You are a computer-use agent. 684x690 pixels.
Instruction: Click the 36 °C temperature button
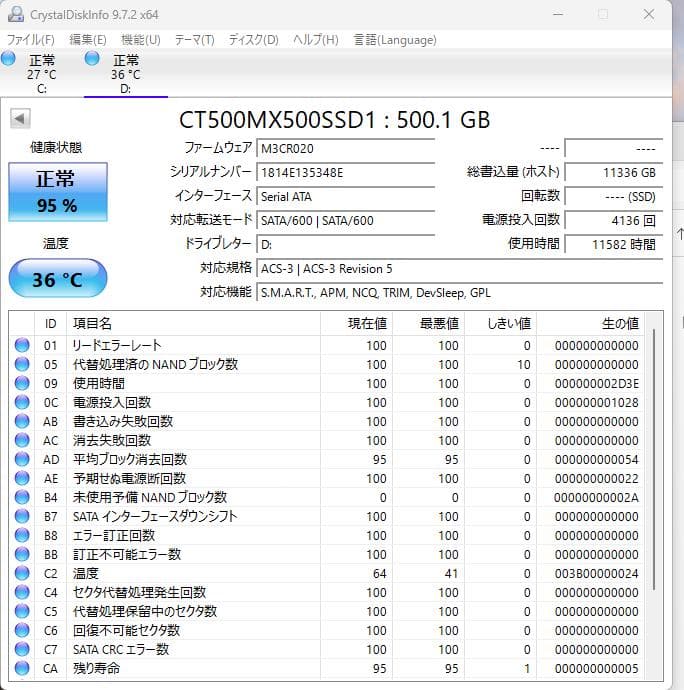58,278
